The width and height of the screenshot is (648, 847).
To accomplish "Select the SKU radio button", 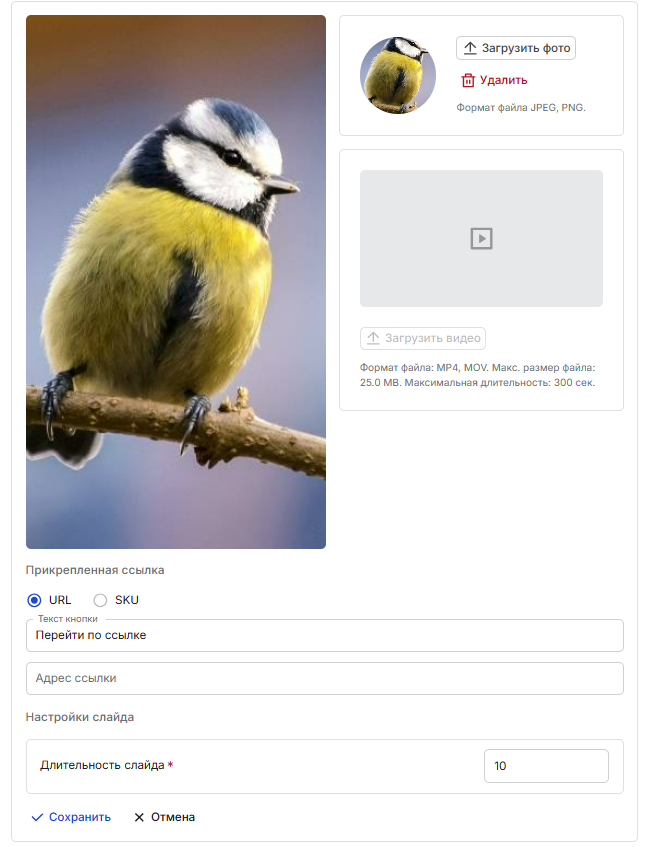I will click(100, 600).
